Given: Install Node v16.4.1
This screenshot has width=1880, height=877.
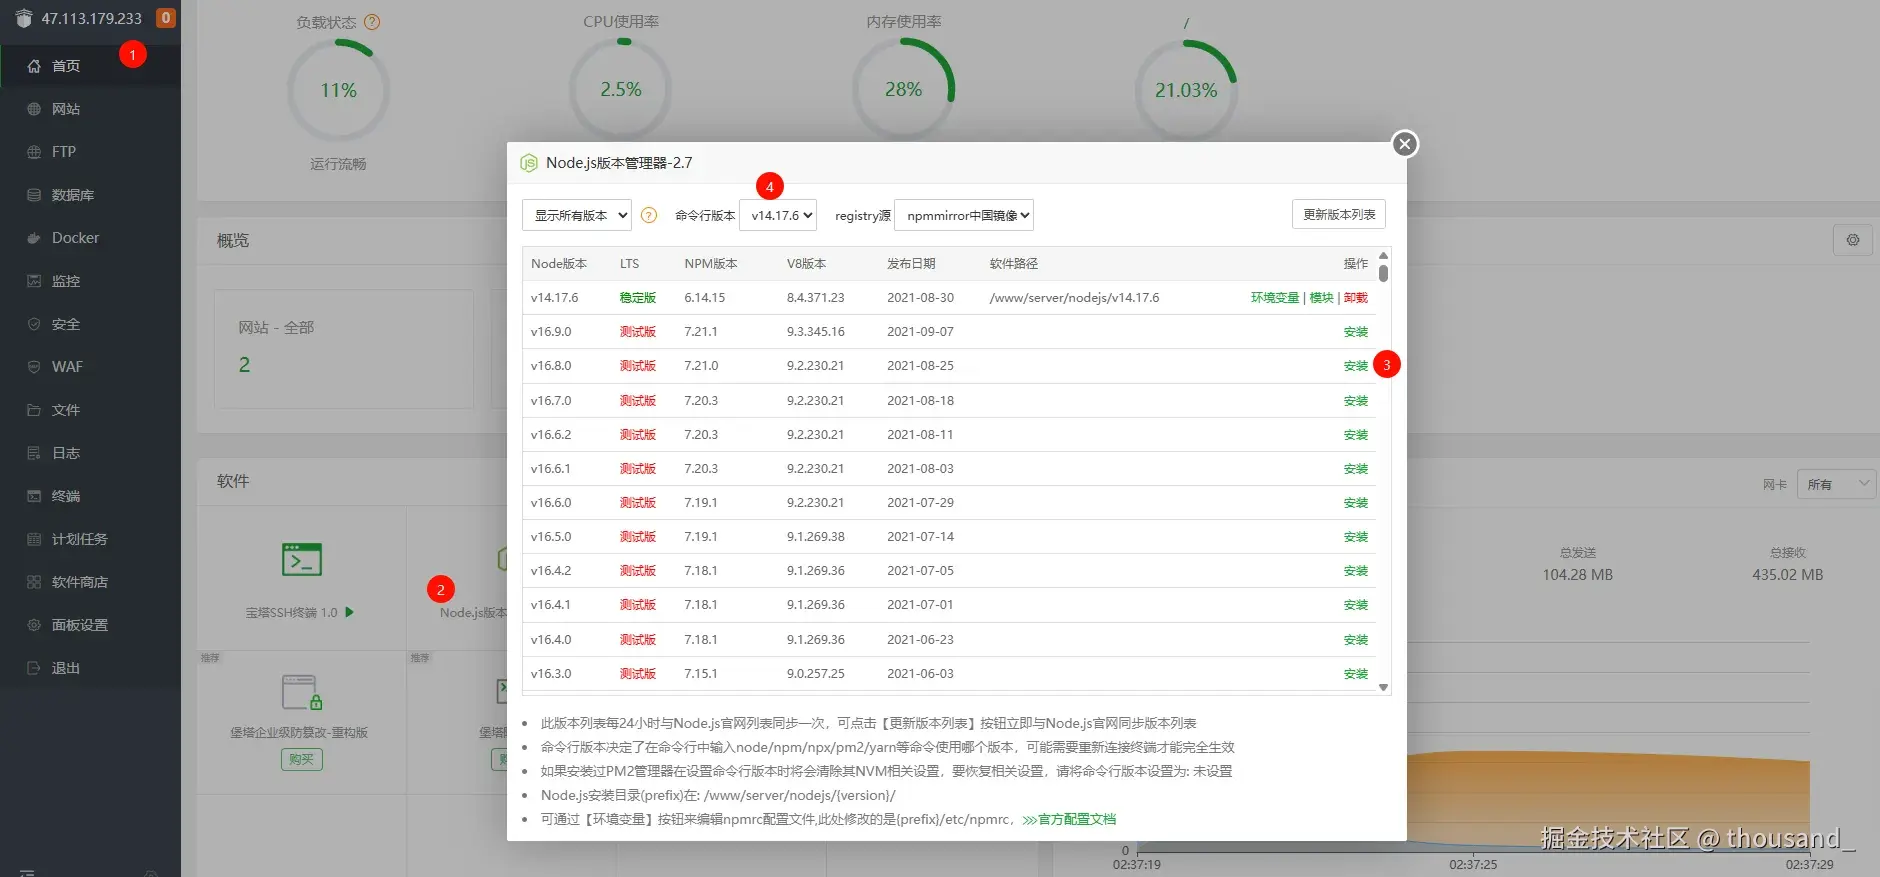Looking at the screenshot, I should pos(1356,605).
